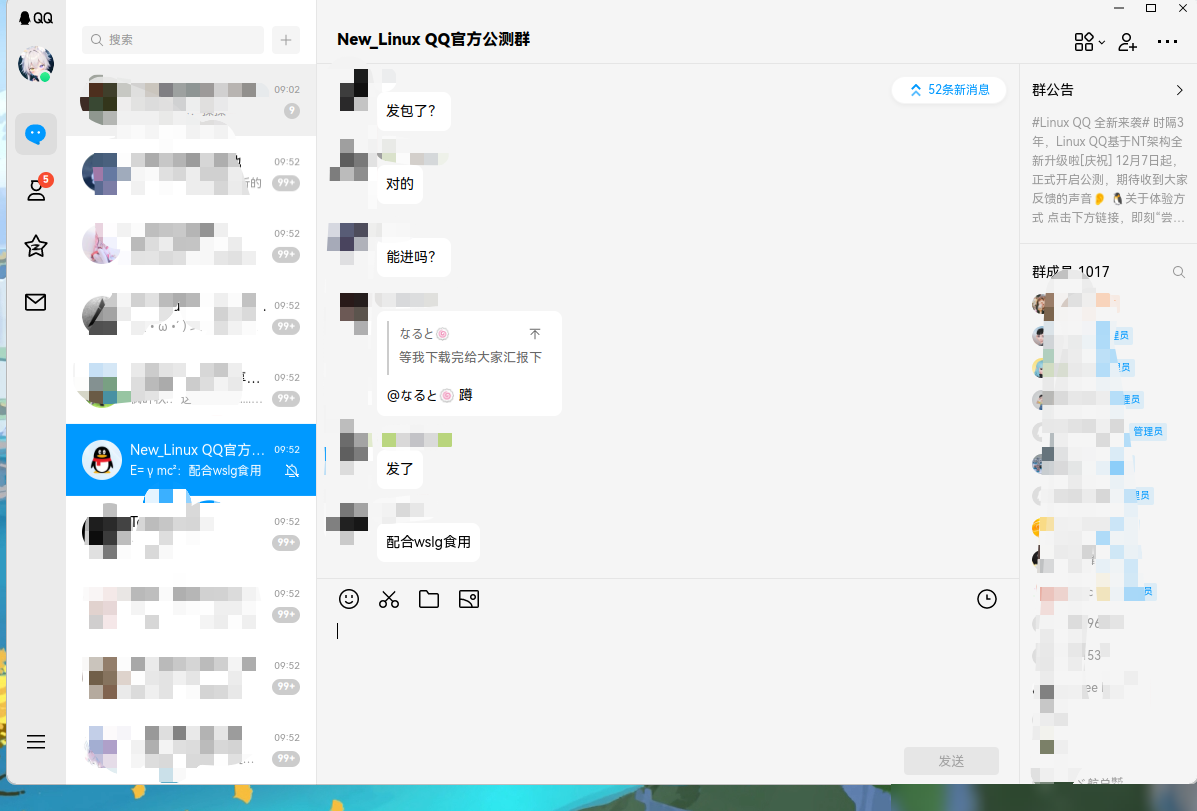Open the Messages chat bubble tab in sidebar
The height and width of the screenshot is (811, 1197).
click(36, 134)
